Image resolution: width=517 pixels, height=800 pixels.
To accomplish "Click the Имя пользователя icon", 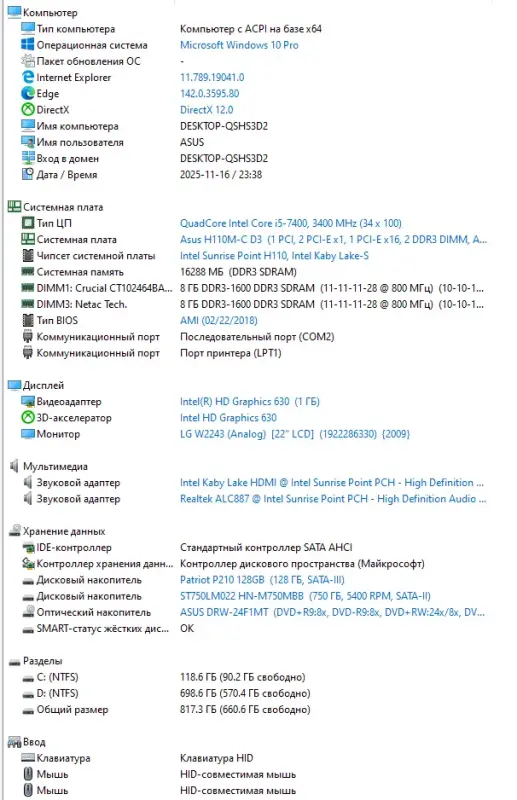I will (28, 142).
